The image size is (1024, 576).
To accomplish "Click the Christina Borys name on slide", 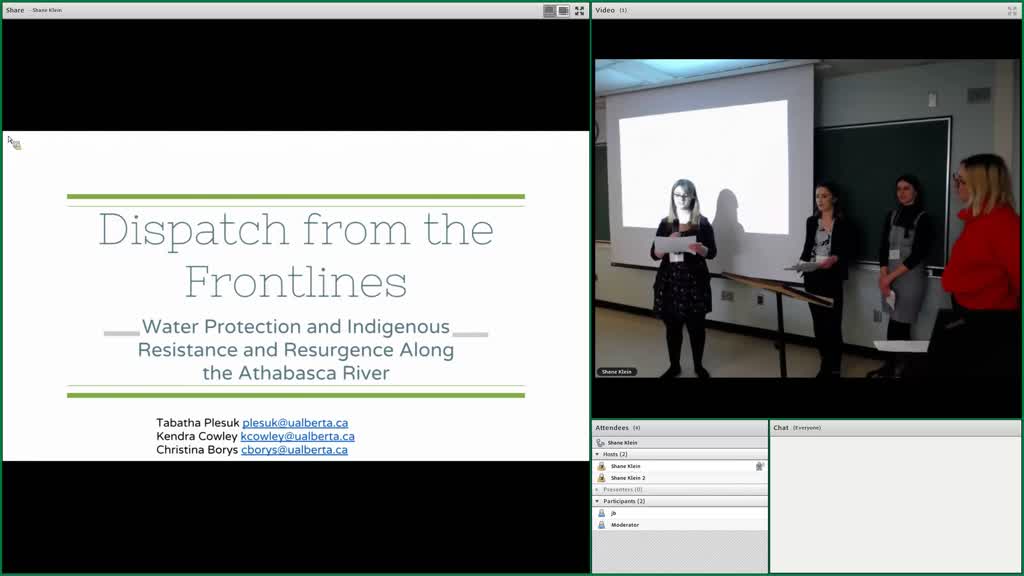I will pyautogui.click(x=197, y=450).
